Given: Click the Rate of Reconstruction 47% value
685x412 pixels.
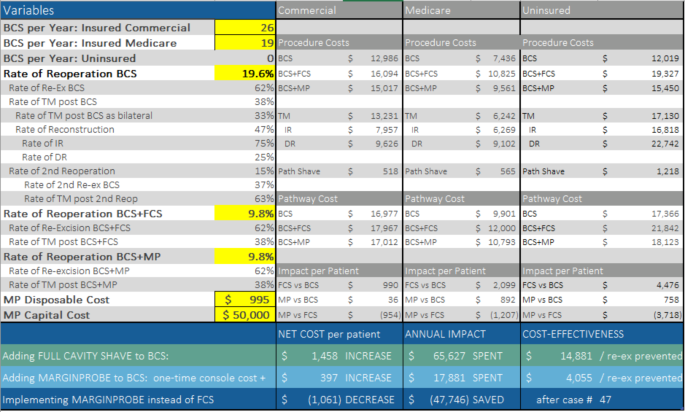Looking at the screenshot, I should (x=264, y=130).
